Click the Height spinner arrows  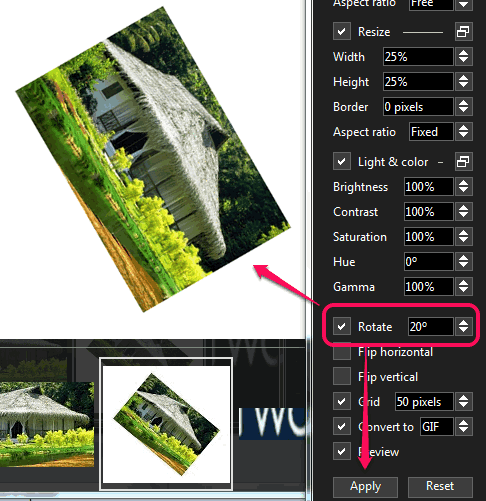463,81
